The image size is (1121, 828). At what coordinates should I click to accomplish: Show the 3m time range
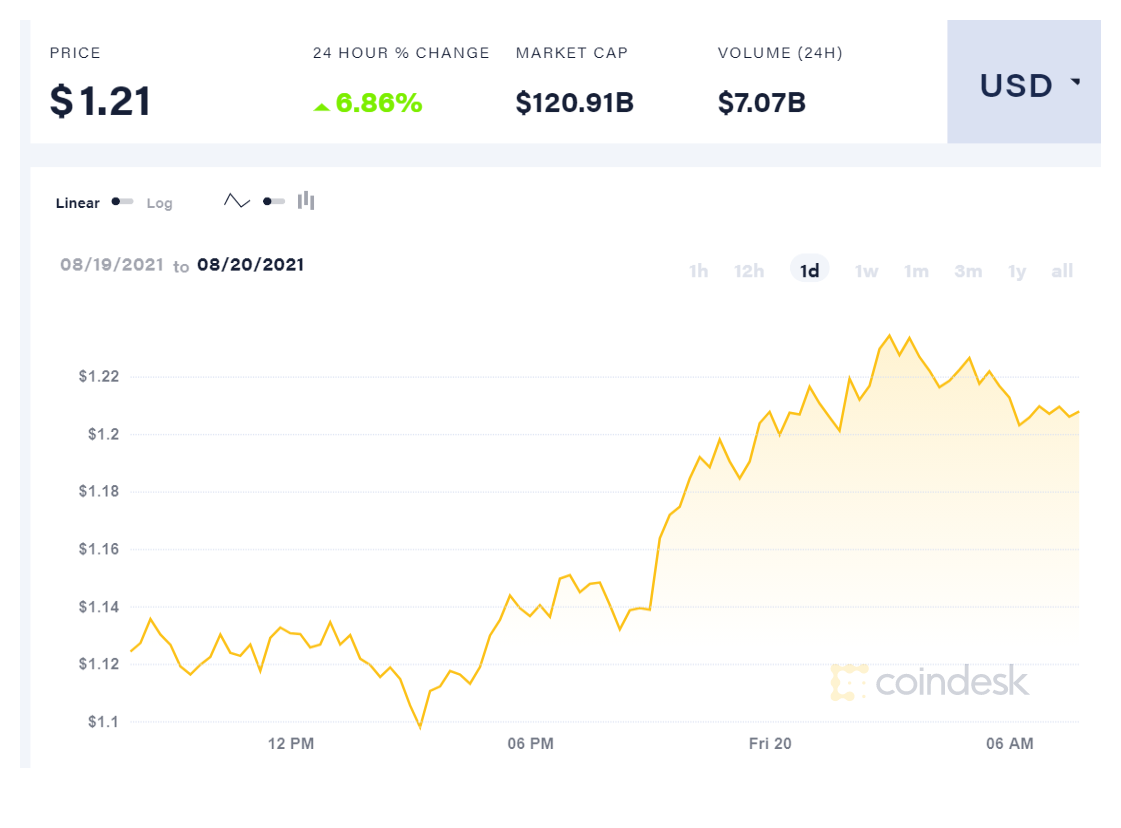[x=968, y=271]
